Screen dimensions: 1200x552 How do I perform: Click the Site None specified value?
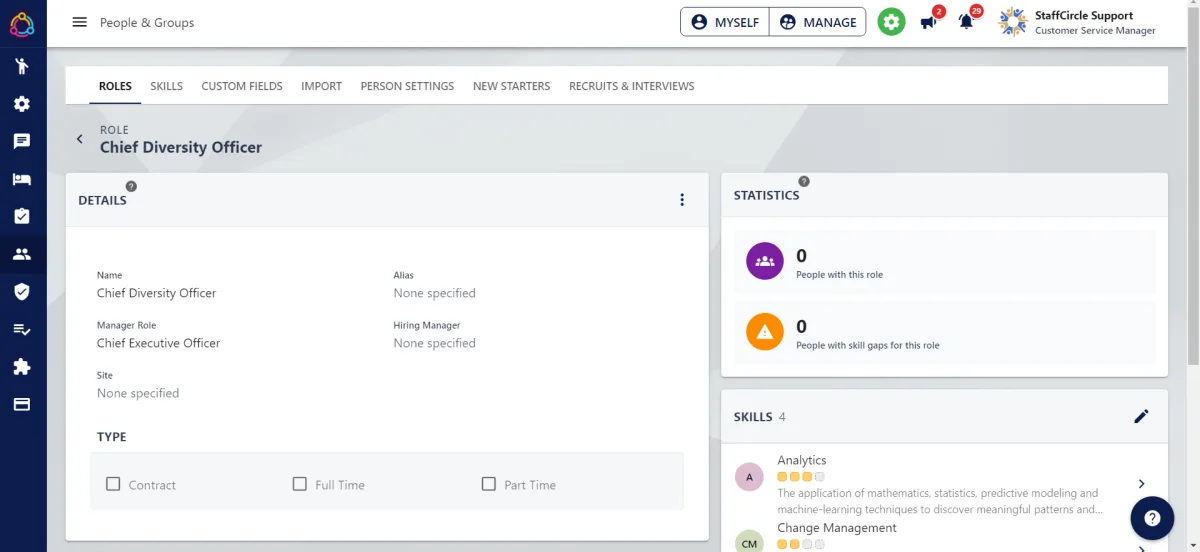(138, 393)
